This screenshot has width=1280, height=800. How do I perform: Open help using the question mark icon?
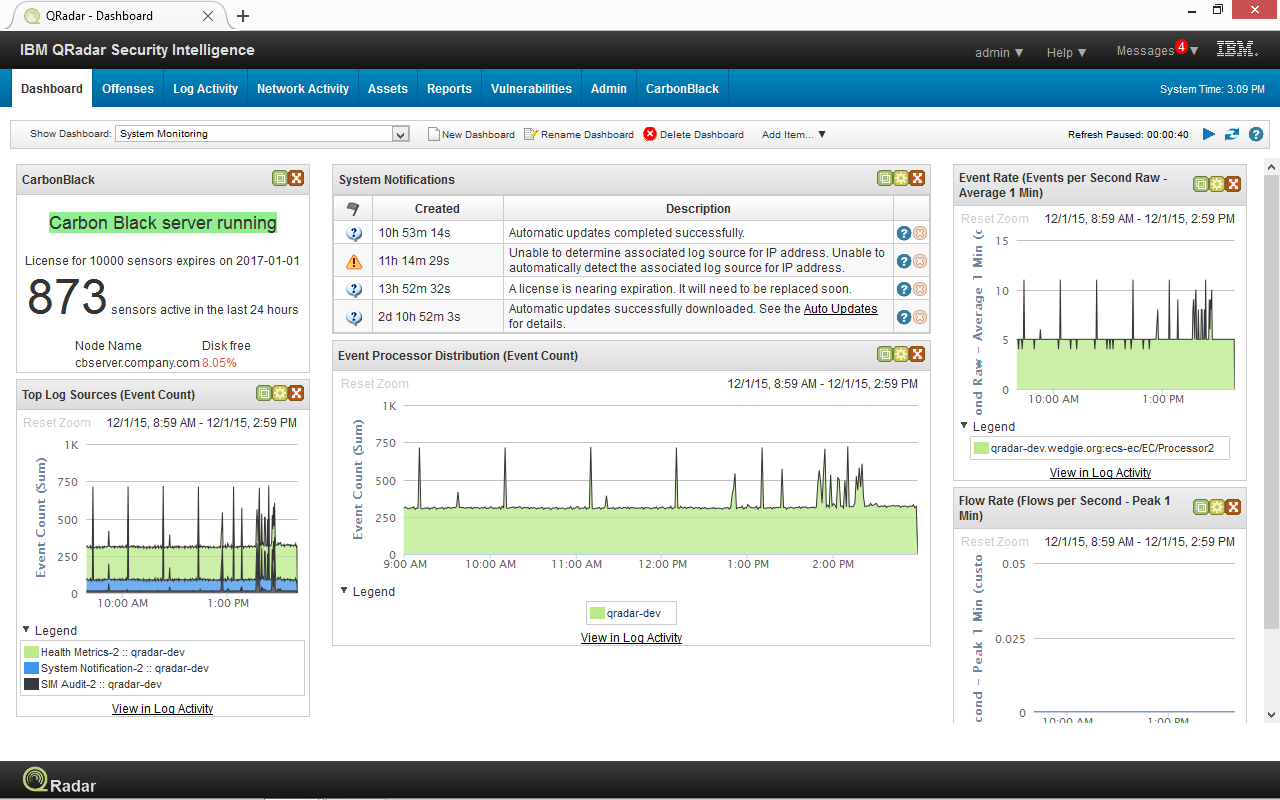pos(1258,134)
